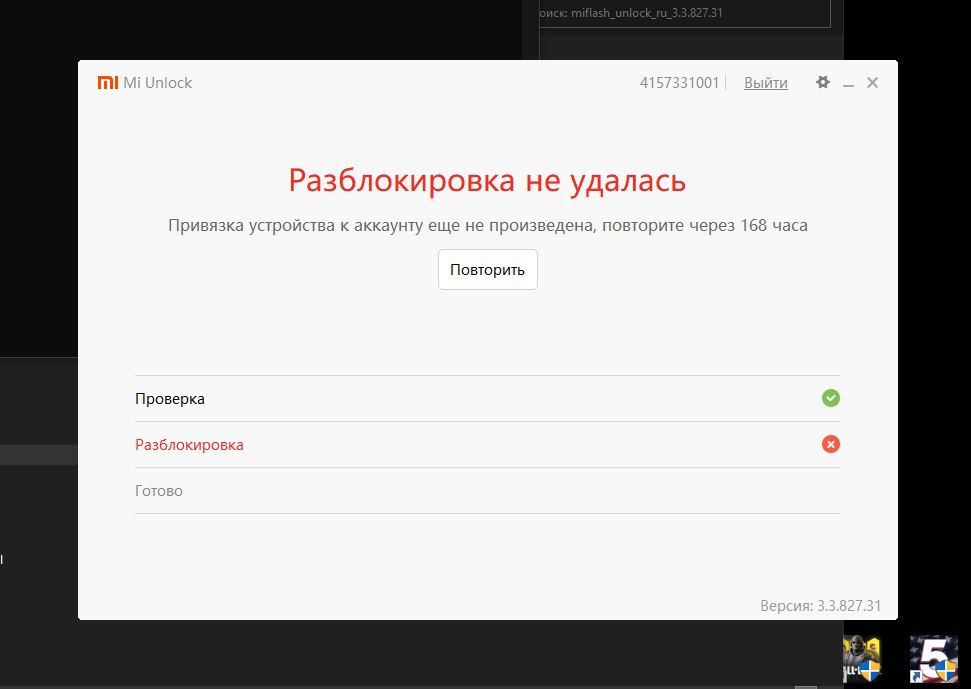The width and height of the screenshot is (971, 689).
Task: Click the Повторить retry button
Action: (x=487, y=269)
